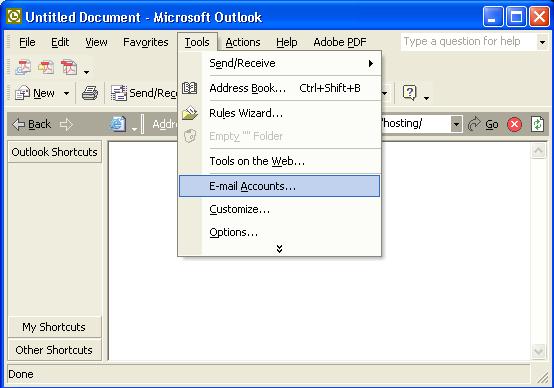This screenshot has height=388, width=554.
Task: Click the address field showing hosting/
Action: (416, 124)
